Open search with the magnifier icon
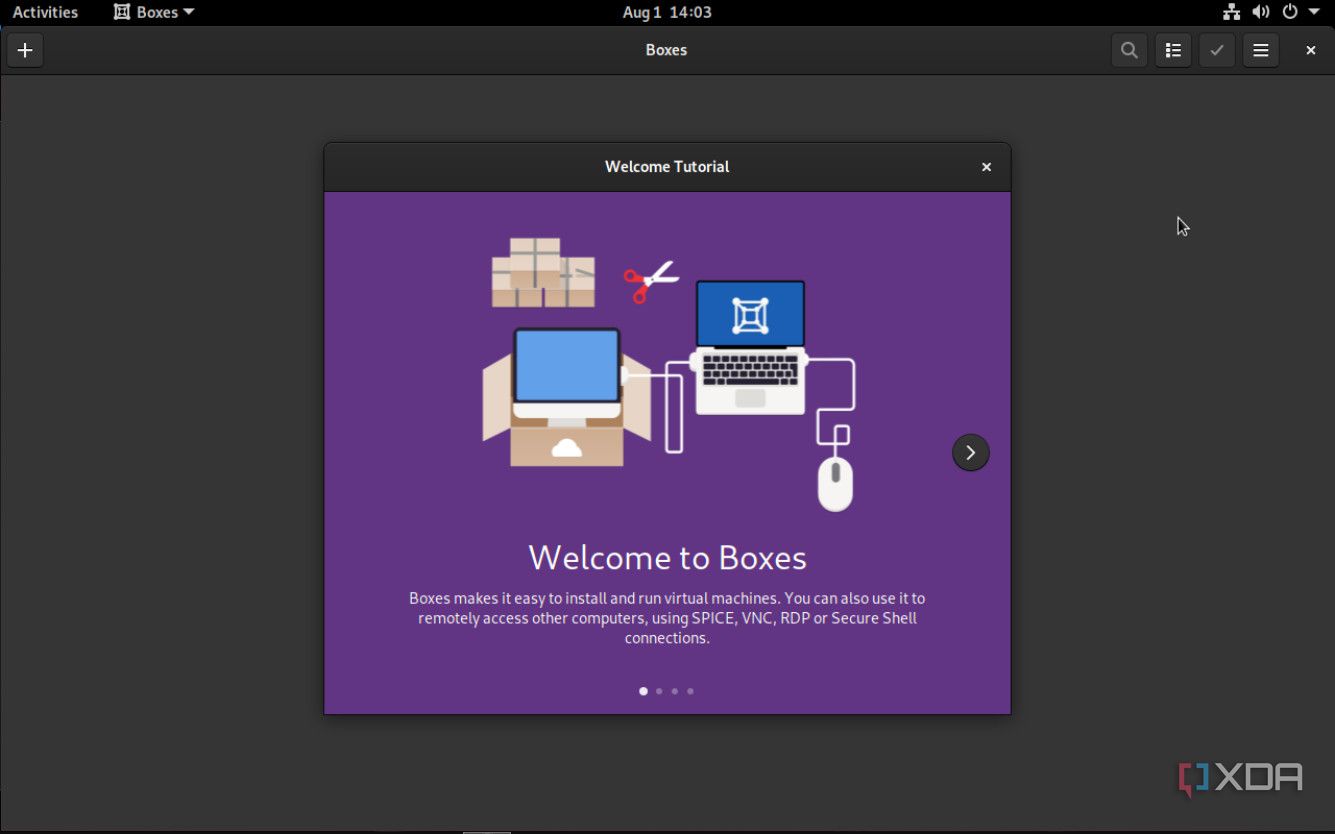Screen dimensions: 1335x834 point(1129,50)
